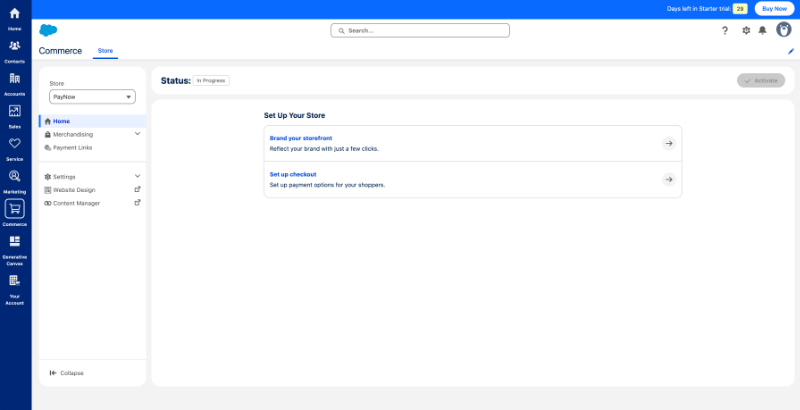Screen dimensions: 800x410
Task: Open the Commerce cart icon
Action: coord(15,209)
